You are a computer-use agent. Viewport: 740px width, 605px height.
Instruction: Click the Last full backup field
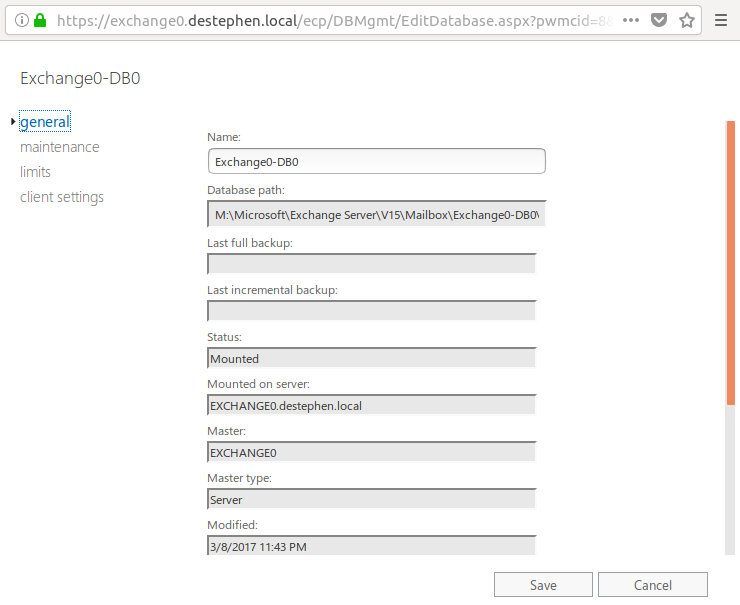(371, 264)
